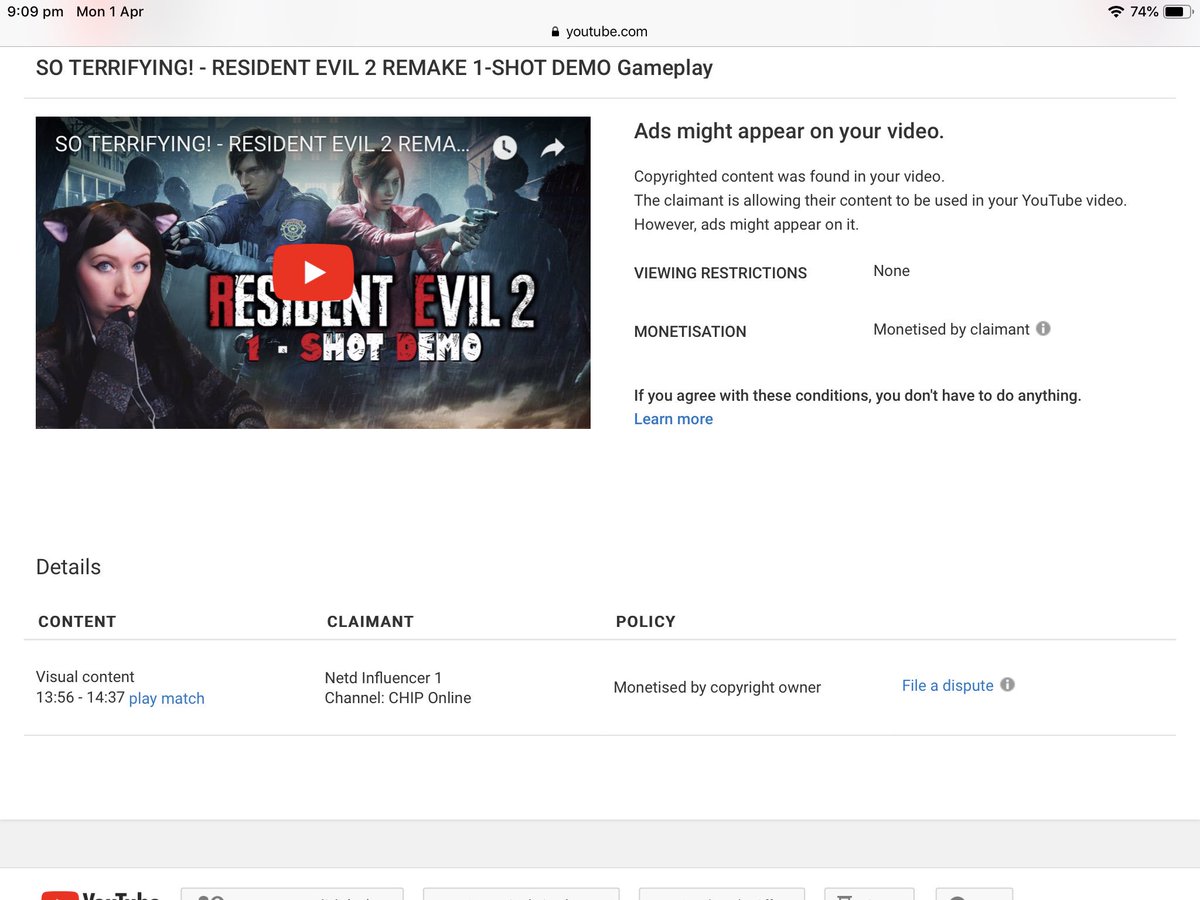Select 'Monetised by copyright owner' policy text

point(717,687)
